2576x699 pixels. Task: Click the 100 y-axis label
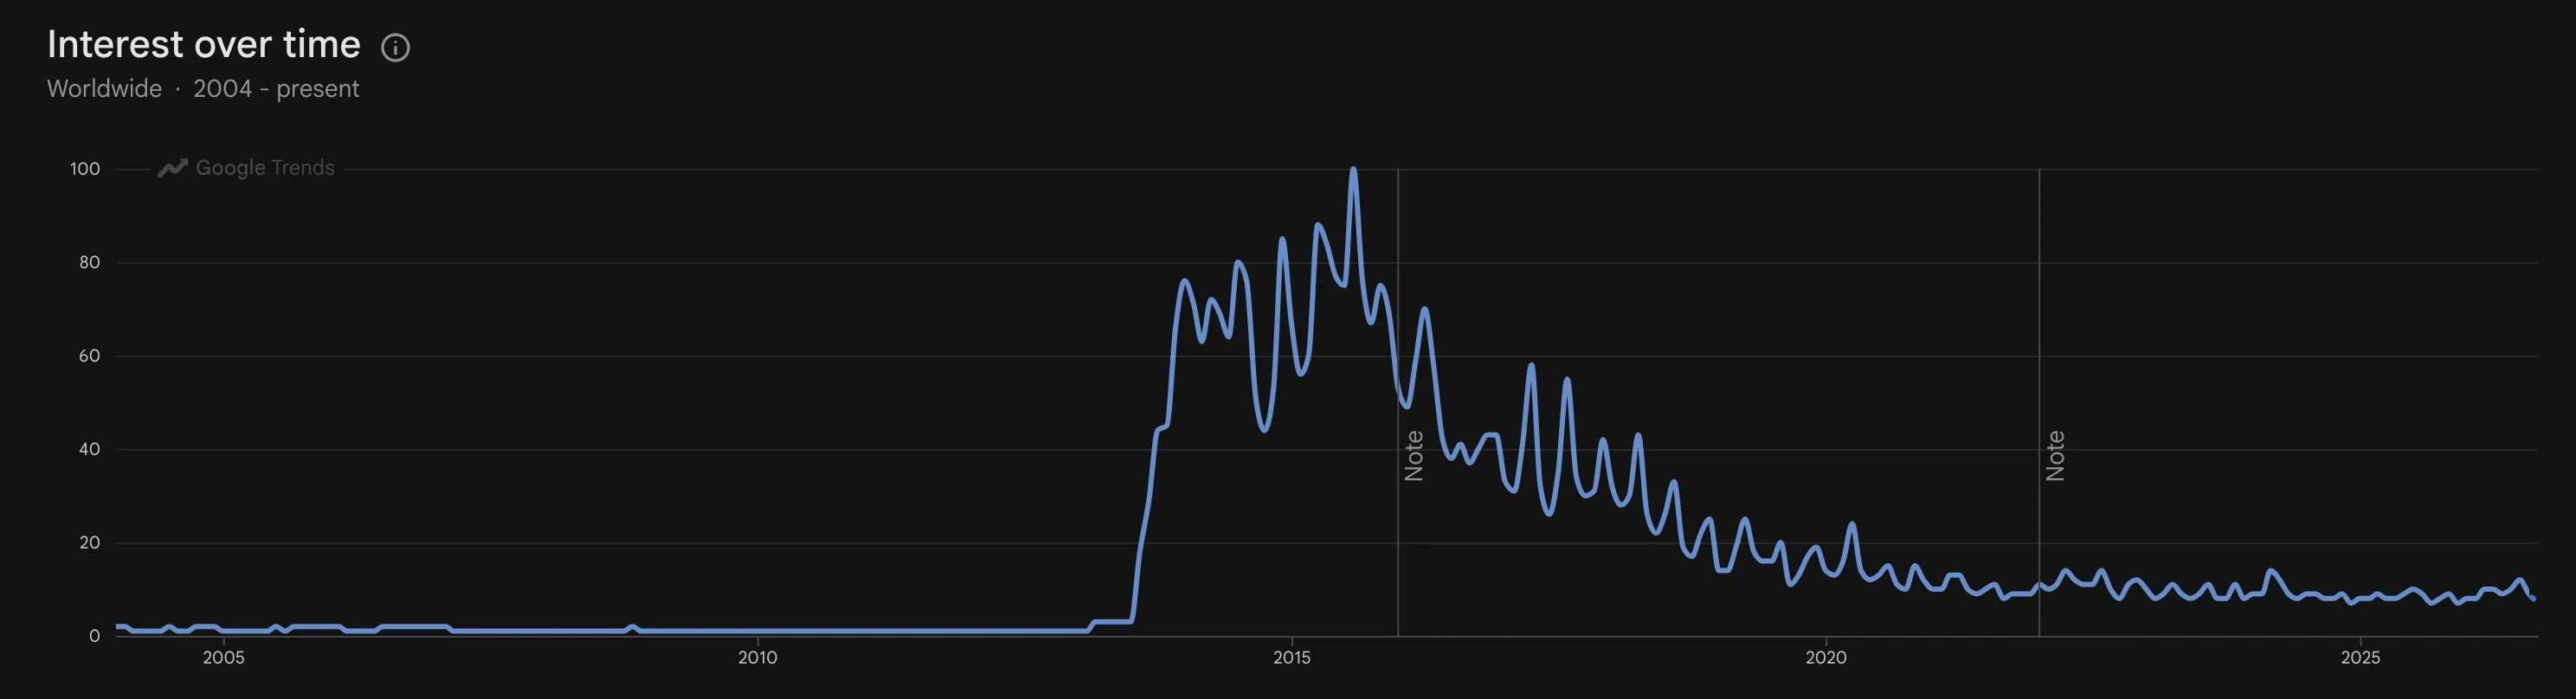click(85, 169)
